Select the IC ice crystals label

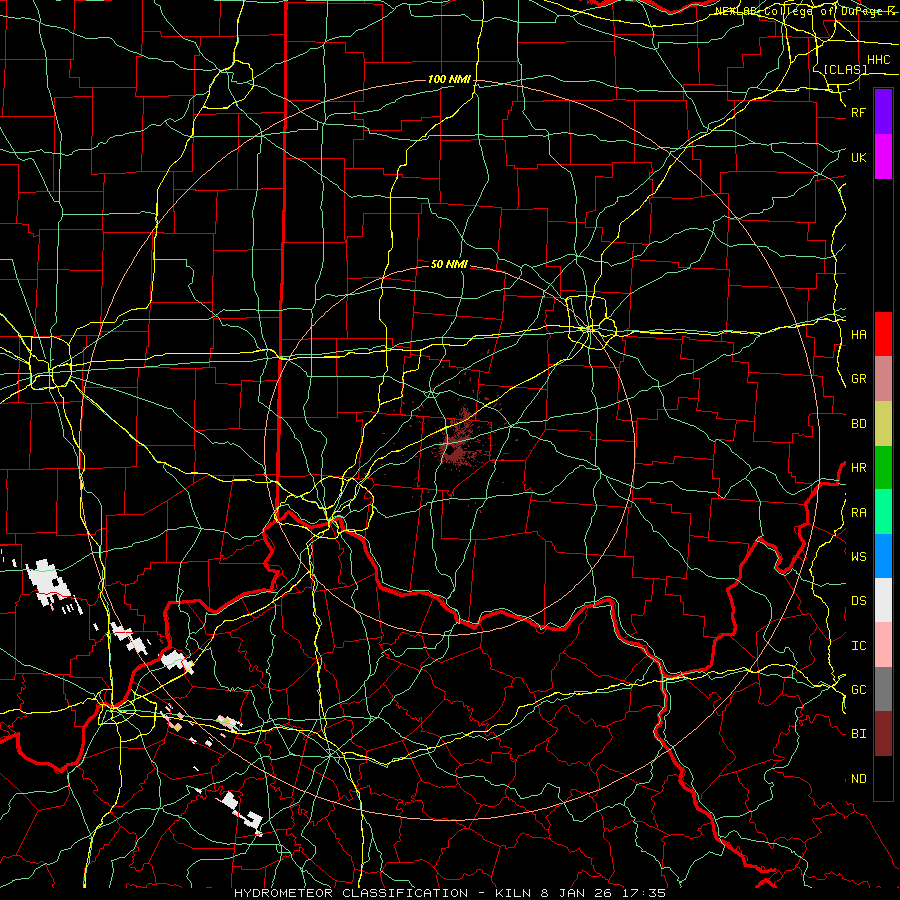point(858,646)
